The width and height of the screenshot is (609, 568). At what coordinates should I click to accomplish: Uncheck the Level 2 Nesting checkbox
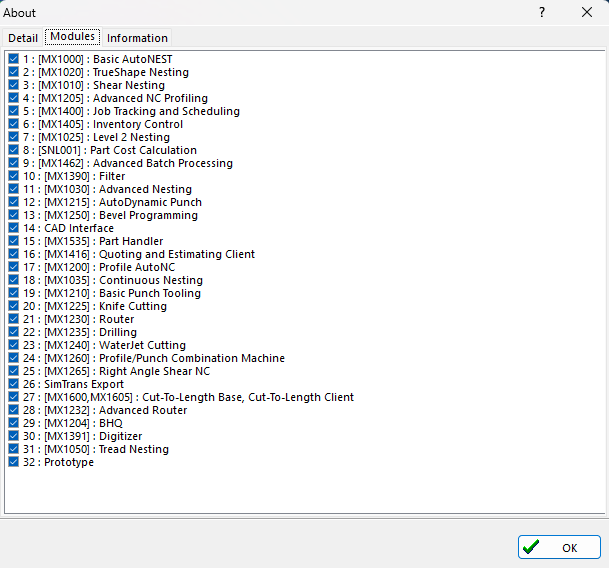13,137
